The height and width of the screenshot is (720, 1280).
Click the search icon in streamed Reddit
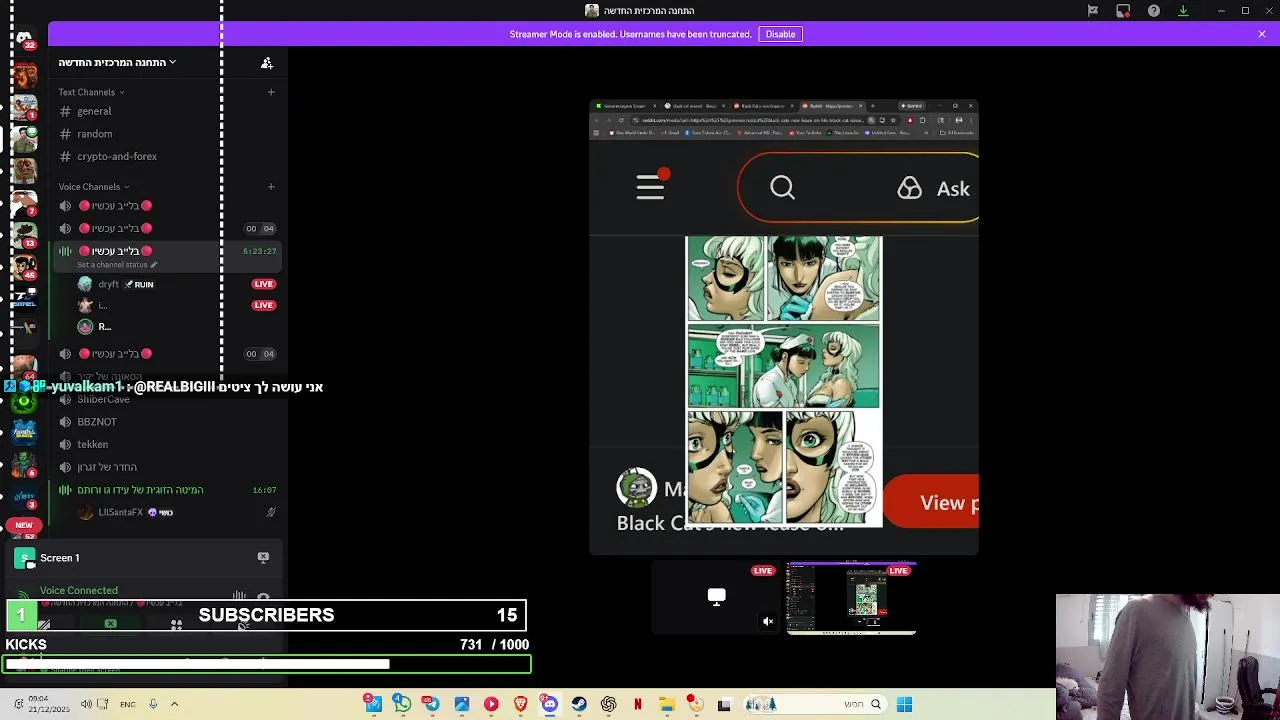point(782,188)
